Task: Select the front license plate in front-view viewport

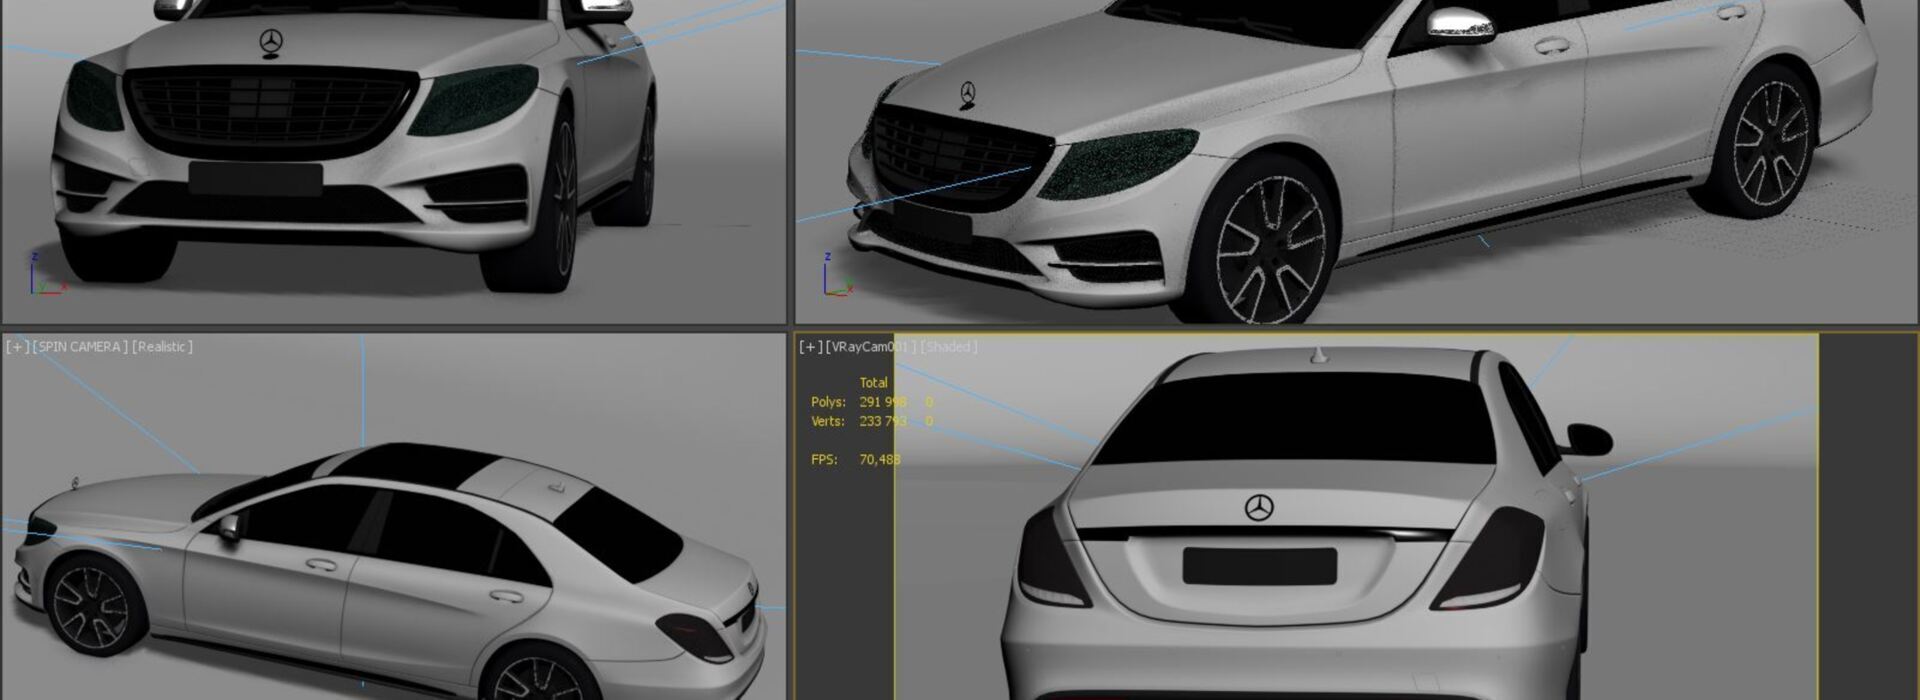Action: click(x=256, y=180)
